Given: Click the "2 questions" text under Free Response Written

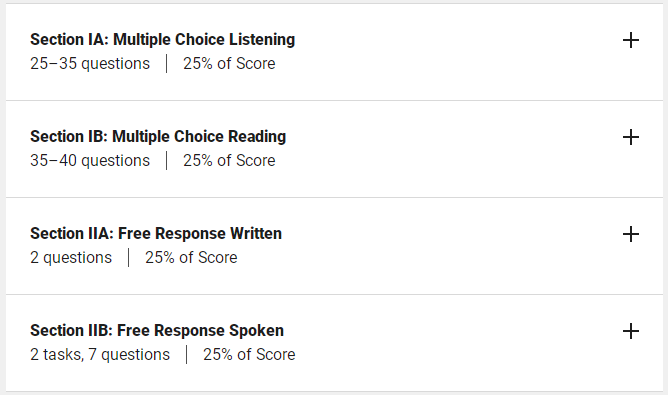Looking at the screenshot, I should (x=71, y=258).
